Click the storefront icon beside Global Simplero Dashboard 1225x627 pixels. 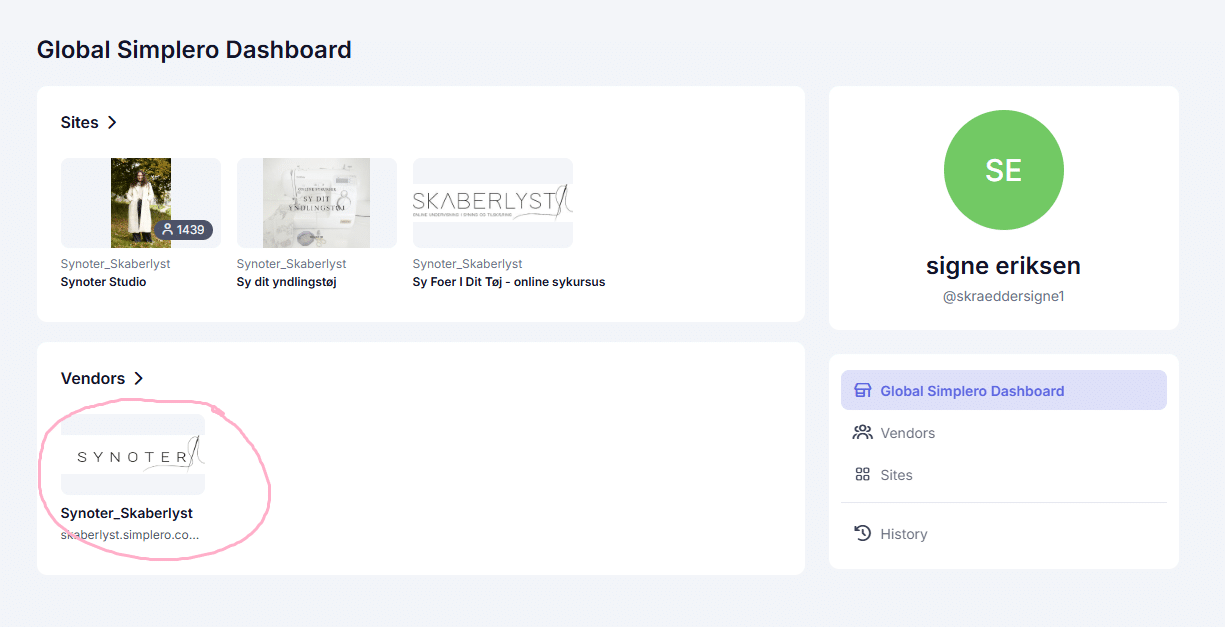pos(862,391)
